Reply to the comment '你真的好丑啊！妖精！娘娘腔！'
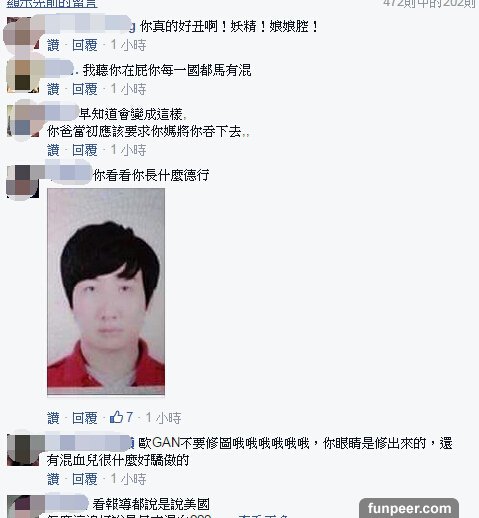Screen dimensions: 479x518 [85, 45]
